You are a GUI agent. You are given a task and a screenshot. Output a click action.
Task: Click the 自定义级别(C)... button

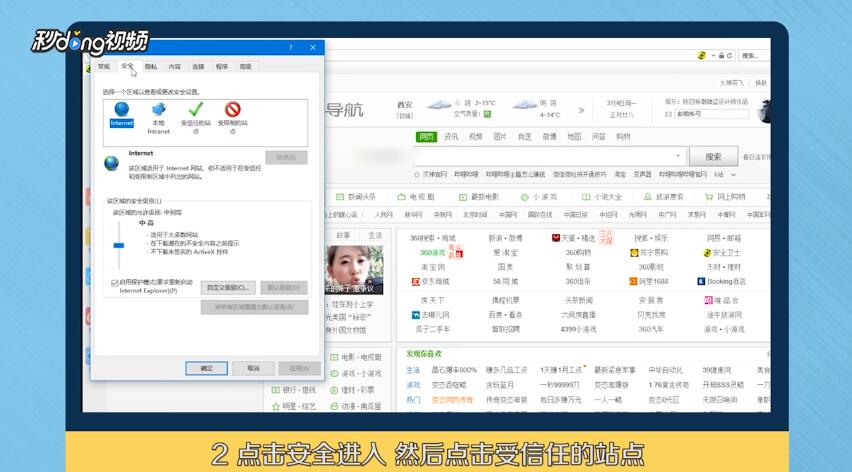[x=228, y=287]
